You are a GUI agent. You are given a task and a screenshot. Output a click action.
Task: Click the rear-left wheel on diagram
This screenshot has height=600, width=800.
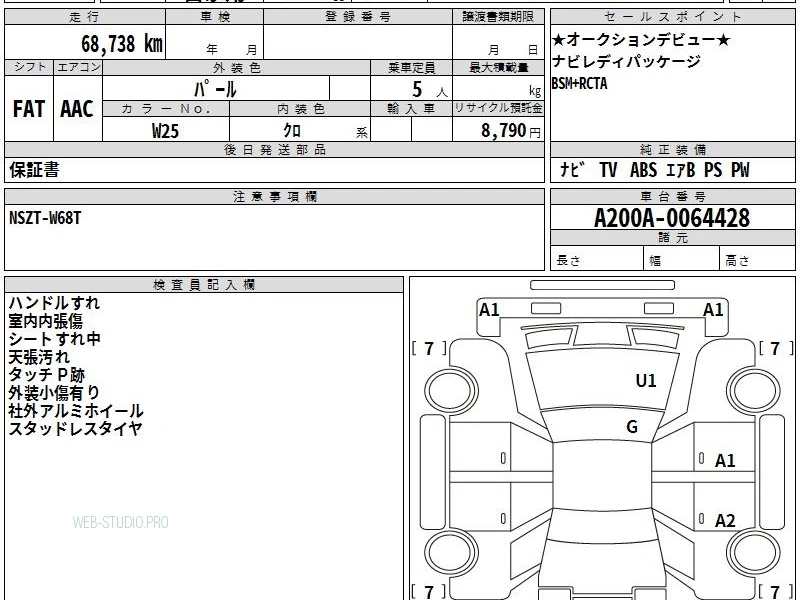coord(451,554)
